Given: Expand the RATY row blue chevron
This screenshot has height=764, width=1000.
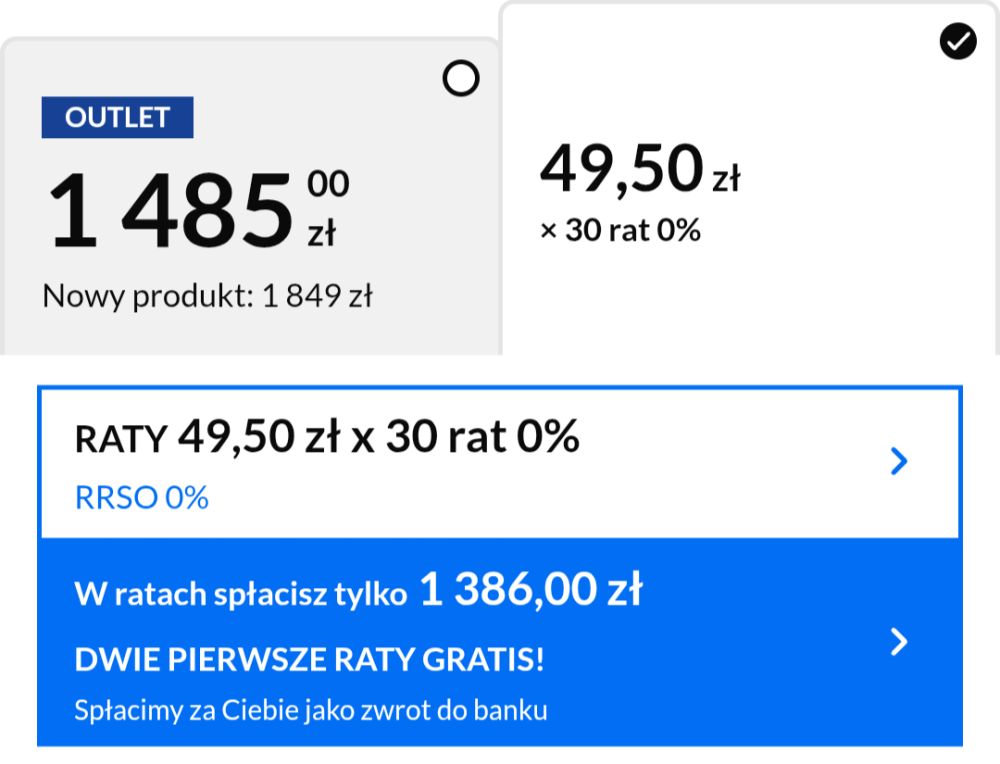Looking at the screenshot, I should [899, 461].
